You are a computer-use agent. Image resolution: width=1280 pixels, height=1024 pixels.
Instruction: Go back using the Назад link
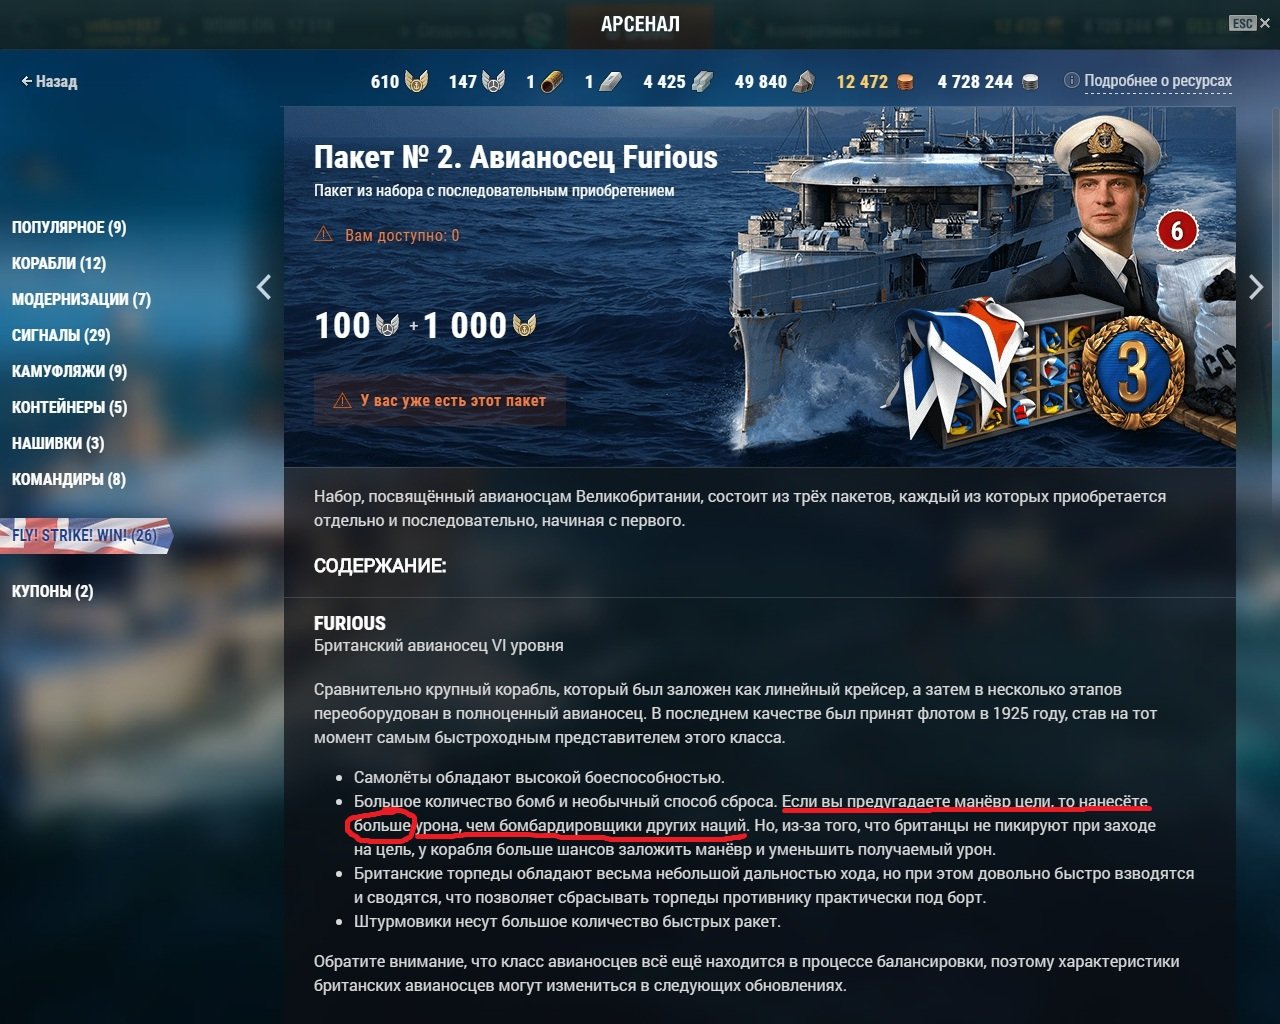tap(49, 81)
